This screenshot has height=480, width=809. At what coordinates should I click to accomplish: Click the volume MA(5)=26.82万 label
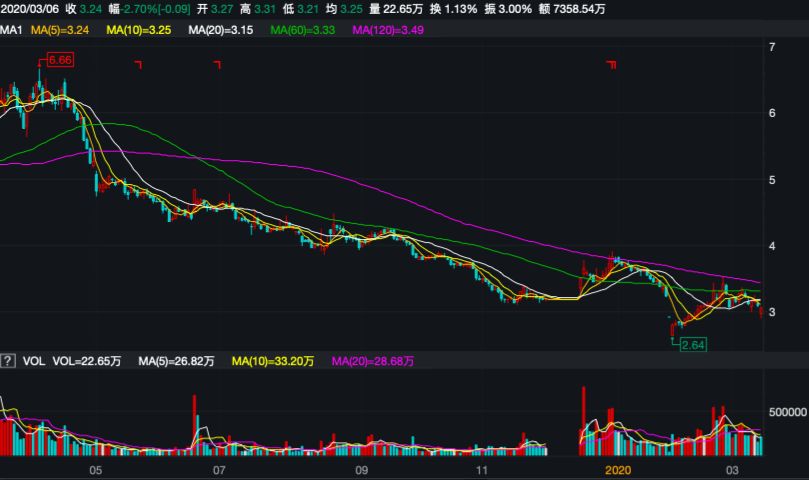point(175,360)
